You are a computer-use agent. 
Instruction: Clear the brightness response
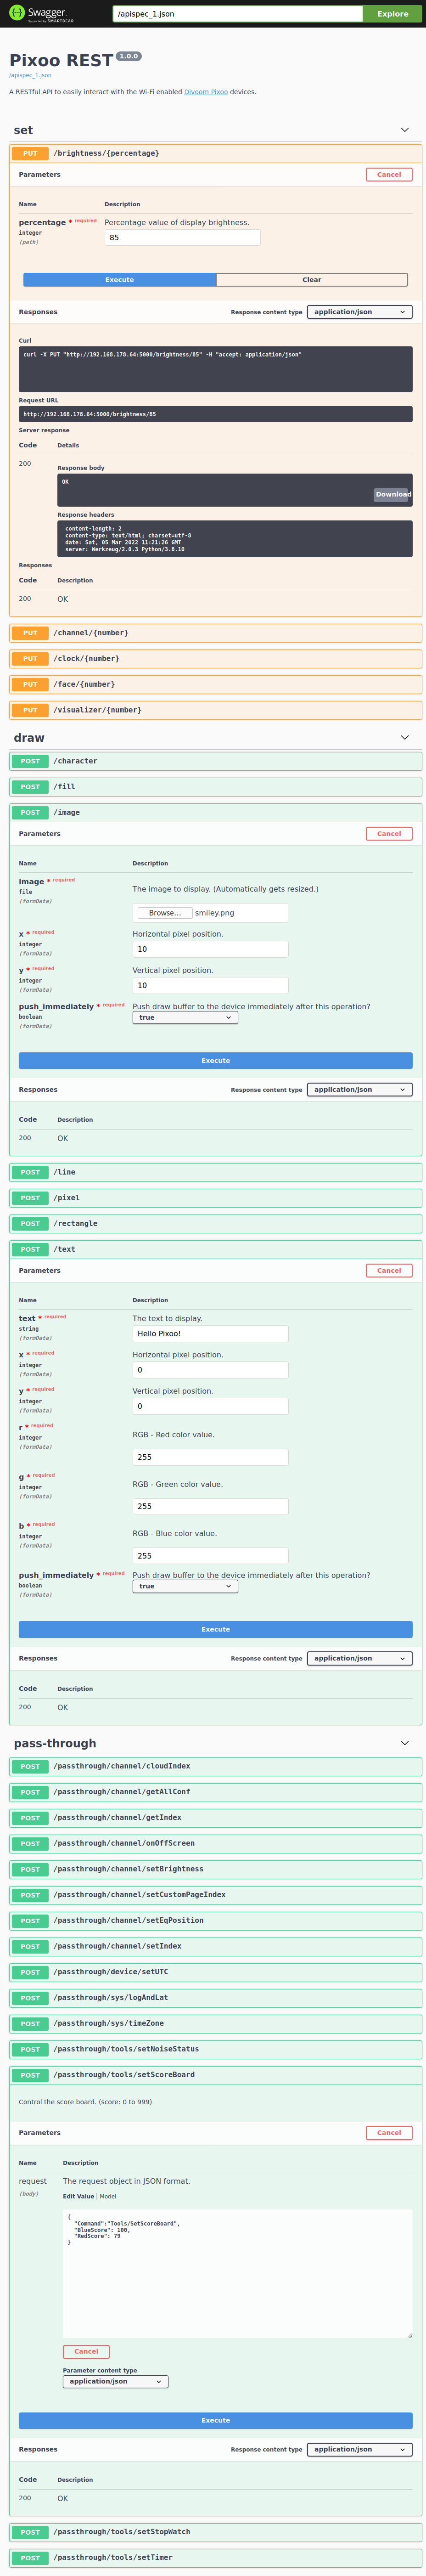(312, 280)
